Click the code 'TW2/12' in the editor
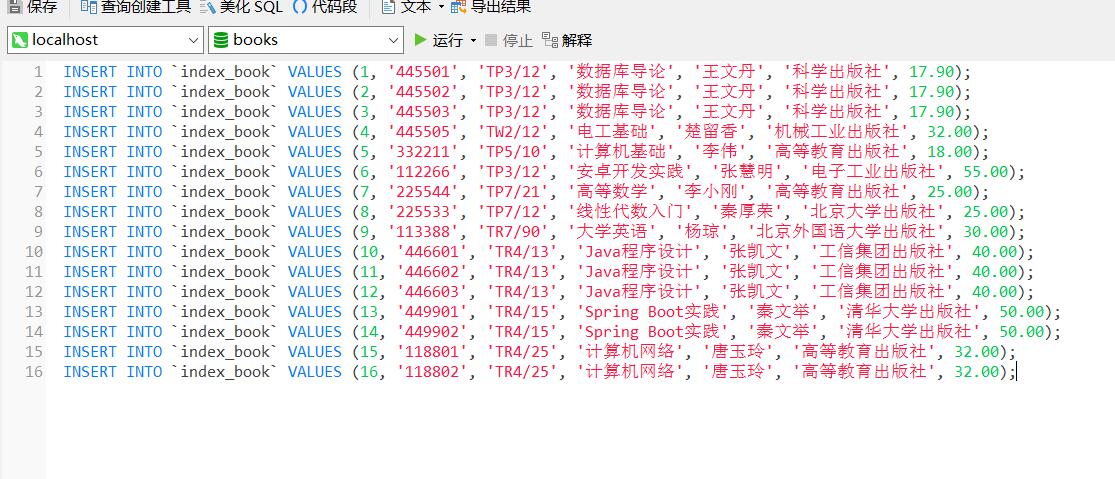The height and width of the screenshot is (479, 1115). [514, 131]
